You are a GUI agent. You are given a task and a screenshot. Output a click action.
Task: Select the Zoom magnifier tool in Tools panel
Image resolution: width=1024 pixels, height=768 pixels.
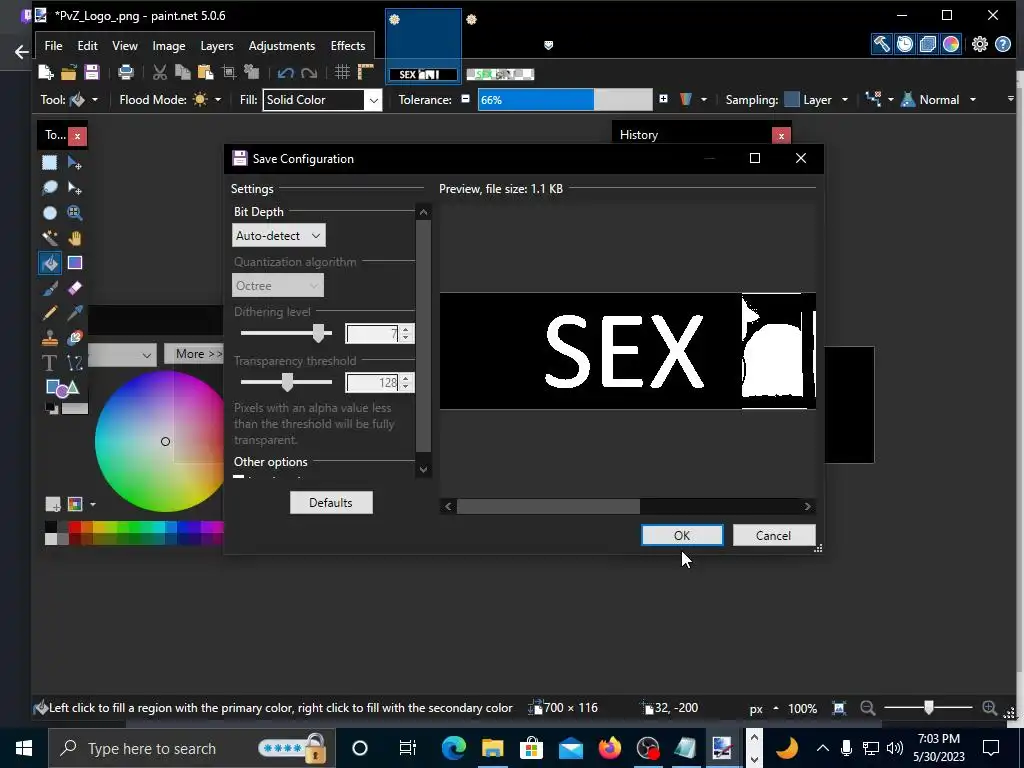[x=74, y=213]
